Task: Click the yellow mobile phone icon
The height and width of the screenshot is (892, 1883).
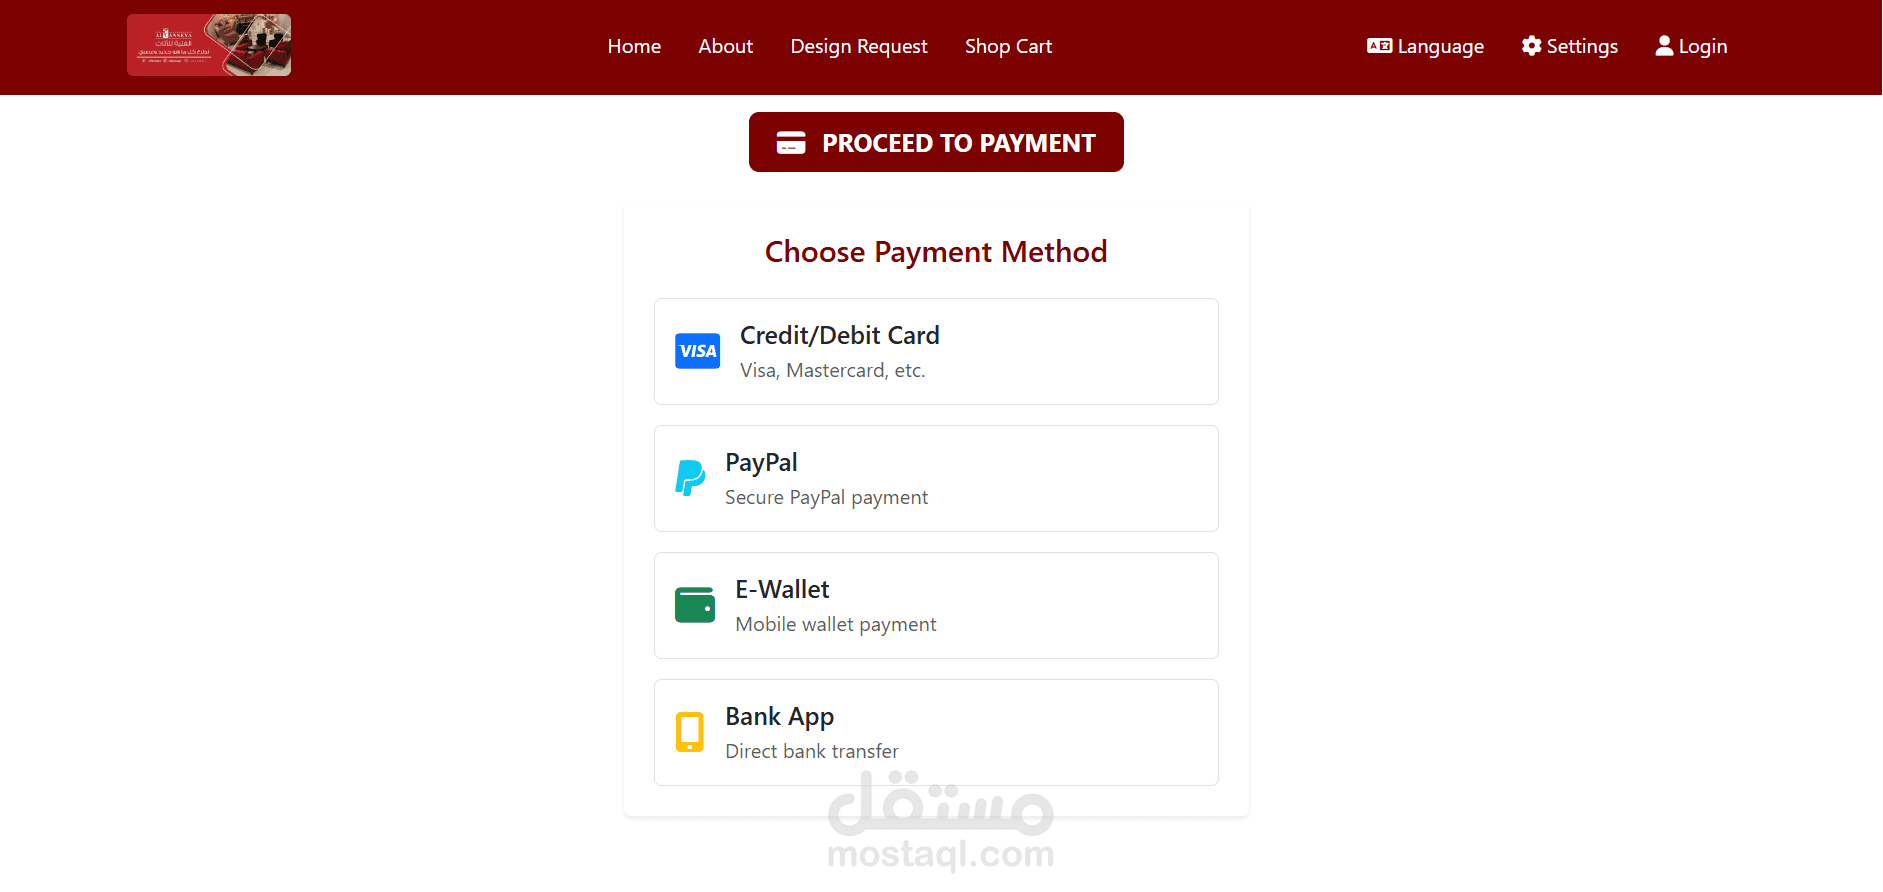Action: point(690,732)
